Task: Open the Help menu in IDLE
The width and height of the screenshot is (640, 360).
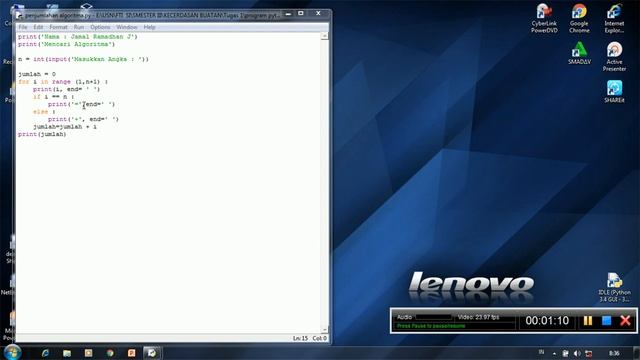Action: click(149, 27)
